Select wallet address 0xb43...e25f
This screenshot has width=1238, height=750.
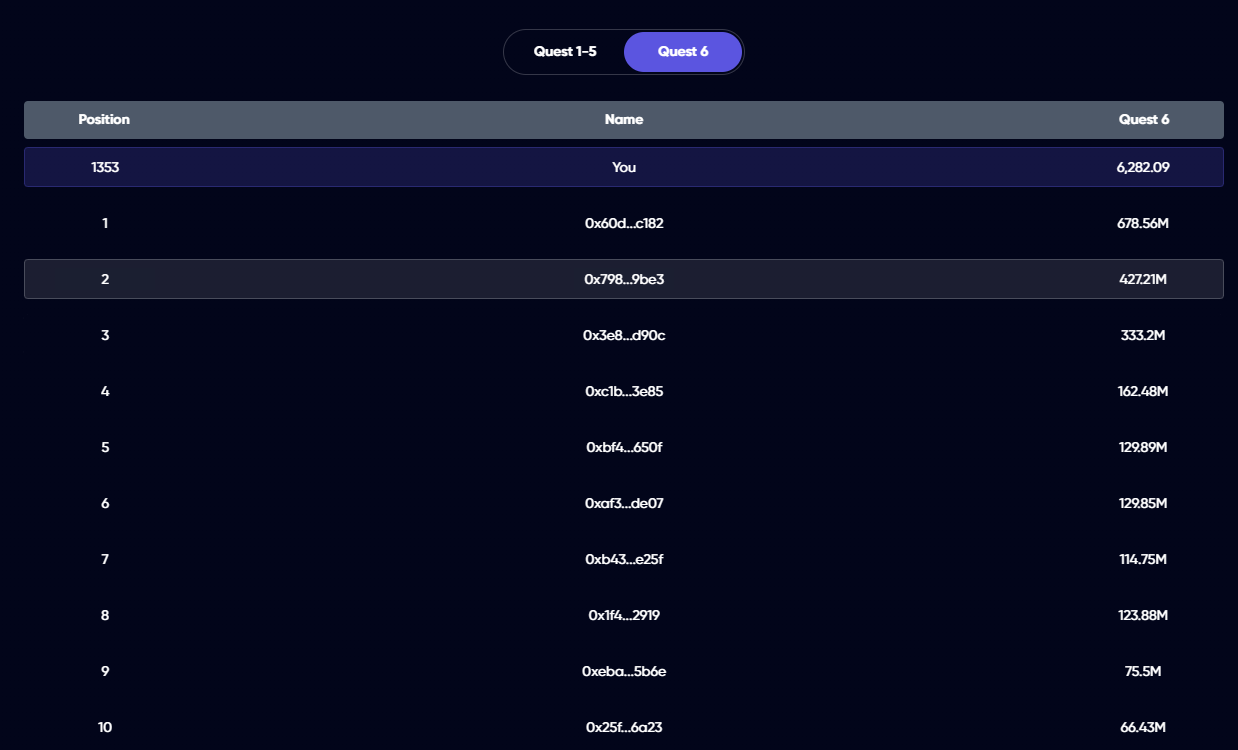pyautogui.click(x=624, y=560)
